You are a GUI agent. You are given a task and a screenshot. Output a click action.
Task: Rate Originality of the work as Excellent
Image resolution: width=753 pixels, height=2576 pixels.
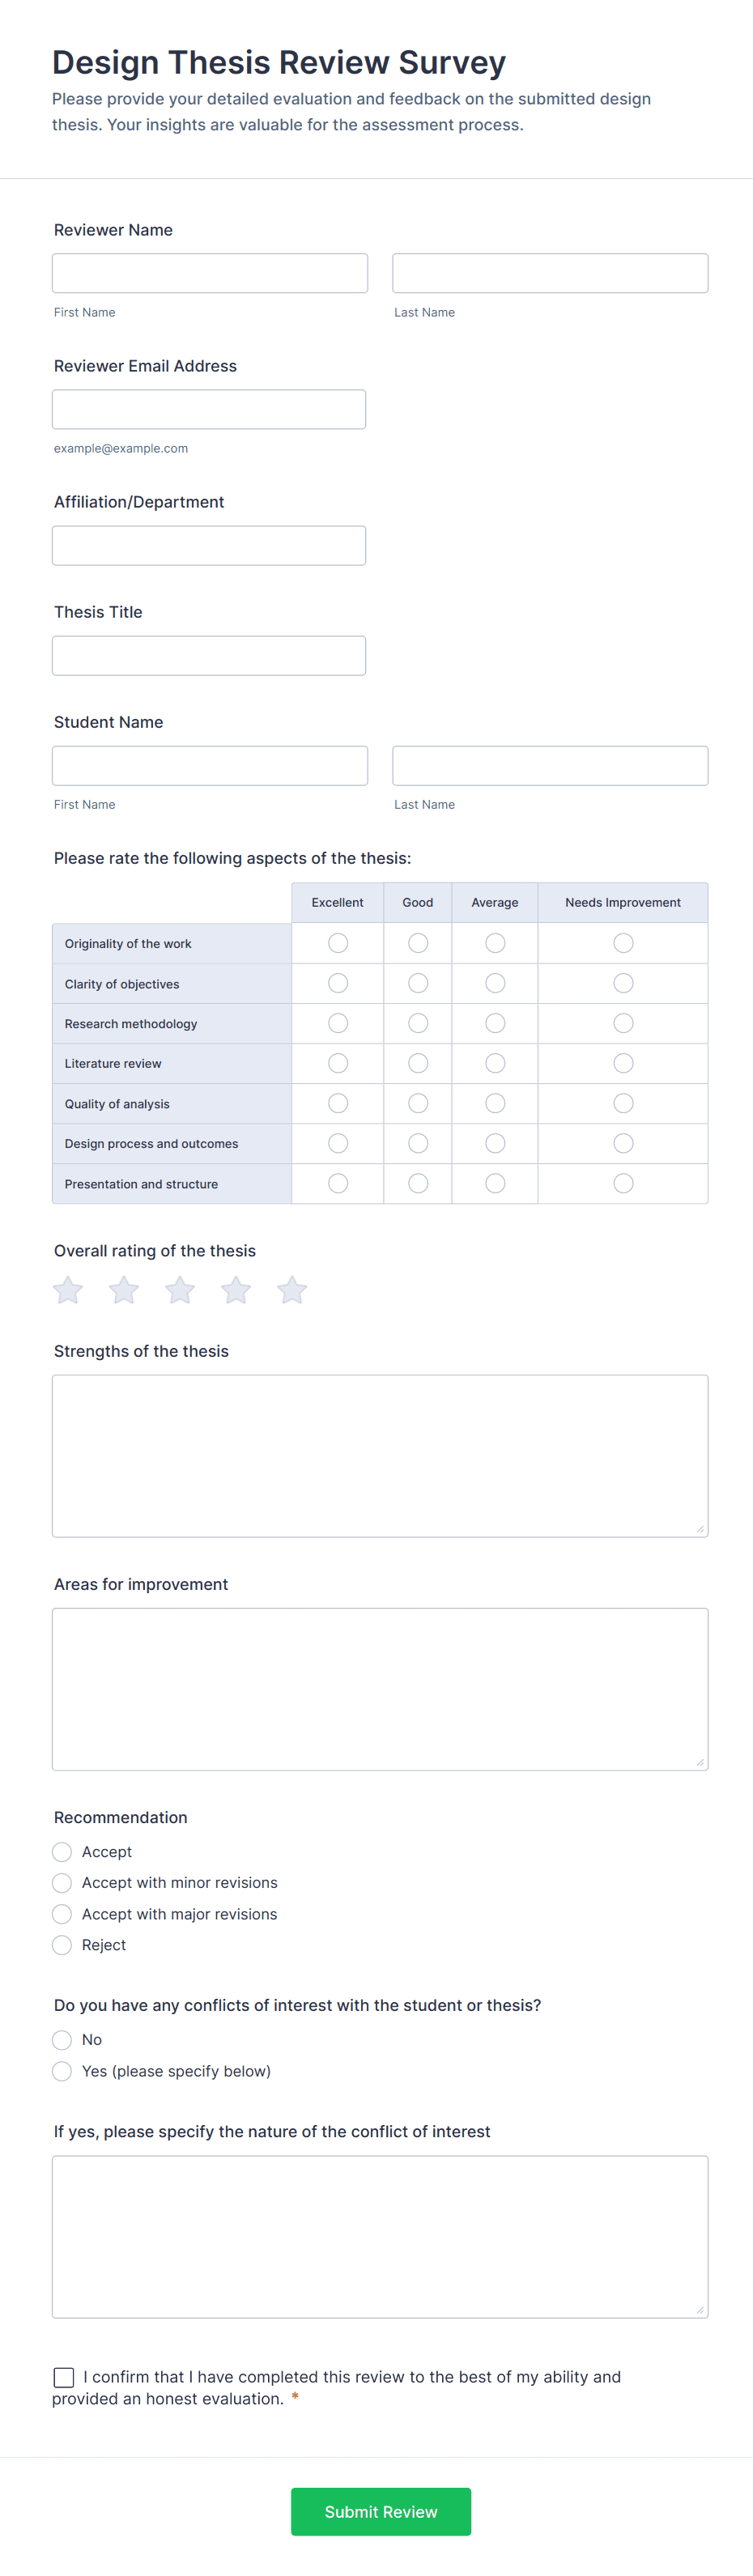pyautogui.click(x=337, y=942)
